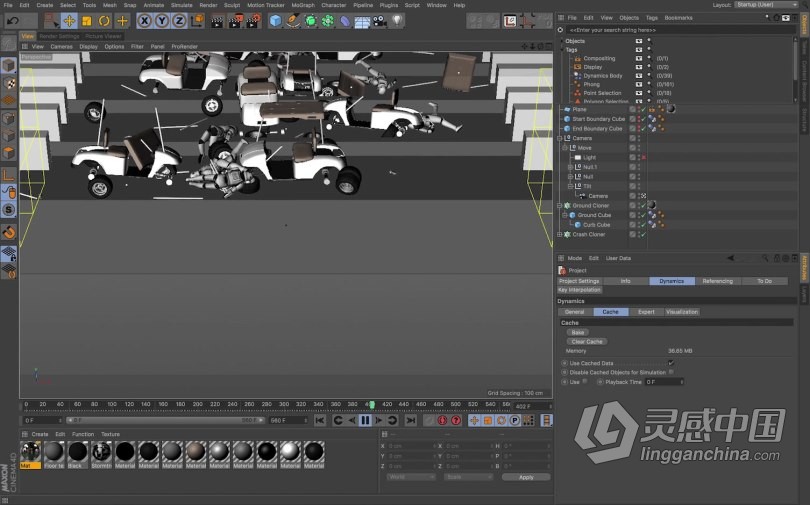Screen dimensions: 810x505
Task: Open the green generators icon
Action: coord(310,21)
